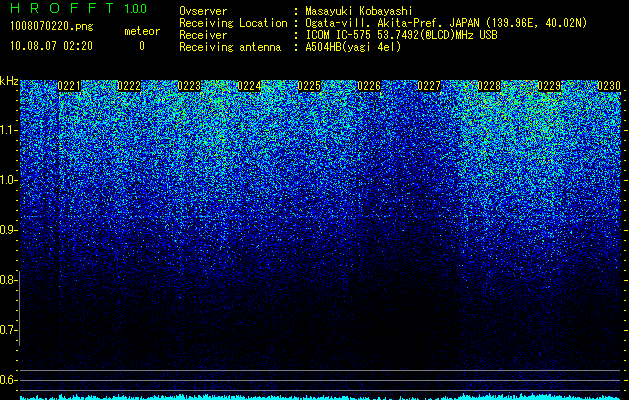Screen dimensions: 629x400
Task: Click the 0225 time marker
Action: (x=309, y=86)
